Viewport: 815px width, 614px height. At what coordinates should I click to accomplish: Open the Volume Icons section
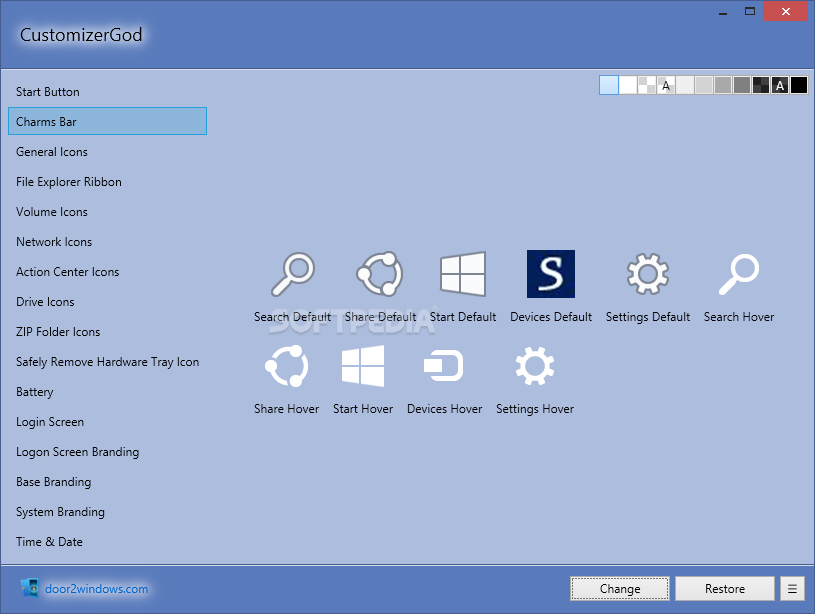108,212
